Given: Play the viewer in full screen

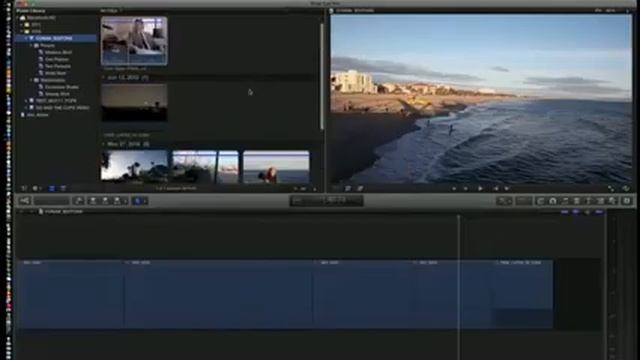Looking at the screenshot, I should point(611,188).
